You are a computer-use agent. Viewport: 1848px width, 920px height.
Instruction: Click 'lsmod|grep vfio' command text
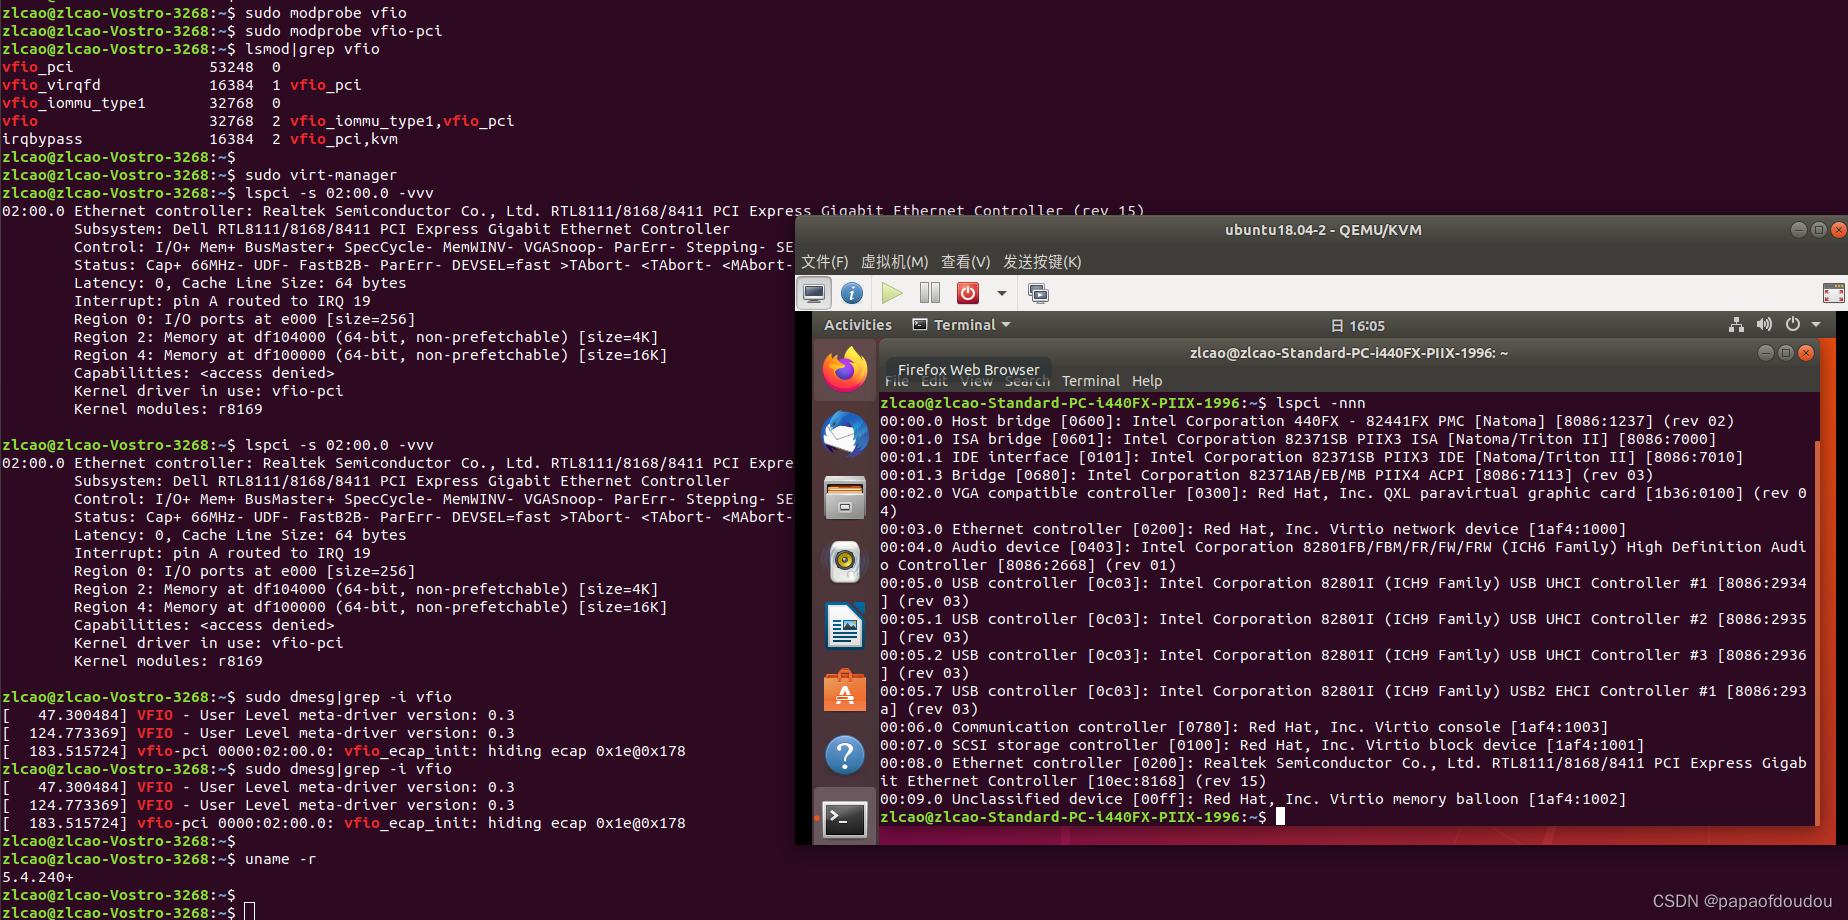coord(312,49)
